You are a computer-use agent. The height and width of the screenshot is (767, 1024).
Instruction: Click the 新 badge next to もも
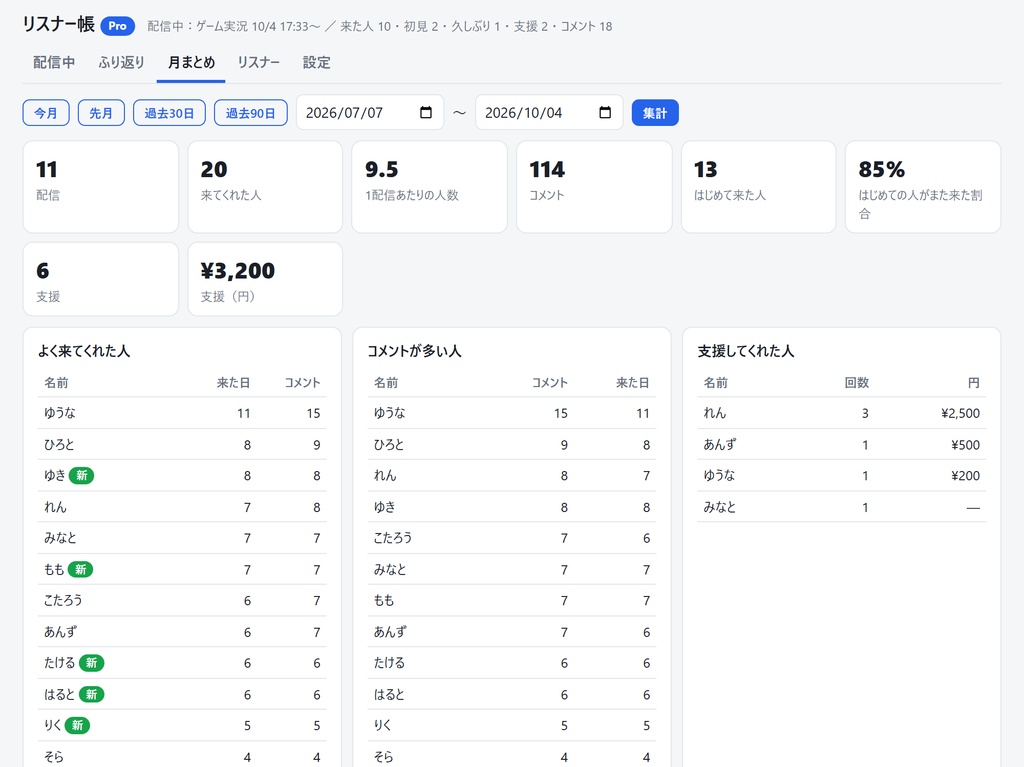80,570
